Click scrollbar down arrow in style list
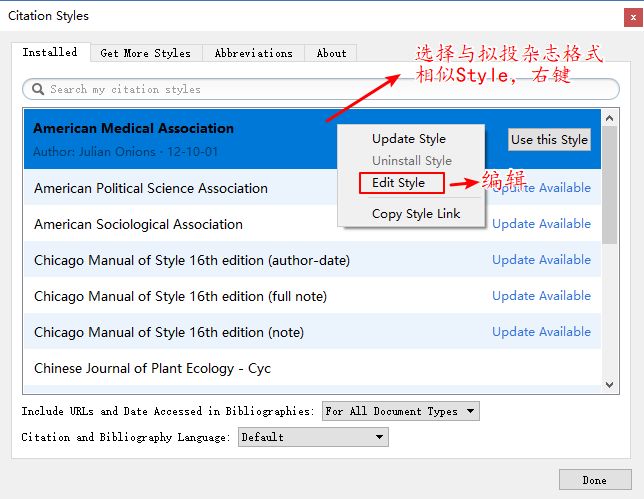The image size is (644, 499). 611,383
